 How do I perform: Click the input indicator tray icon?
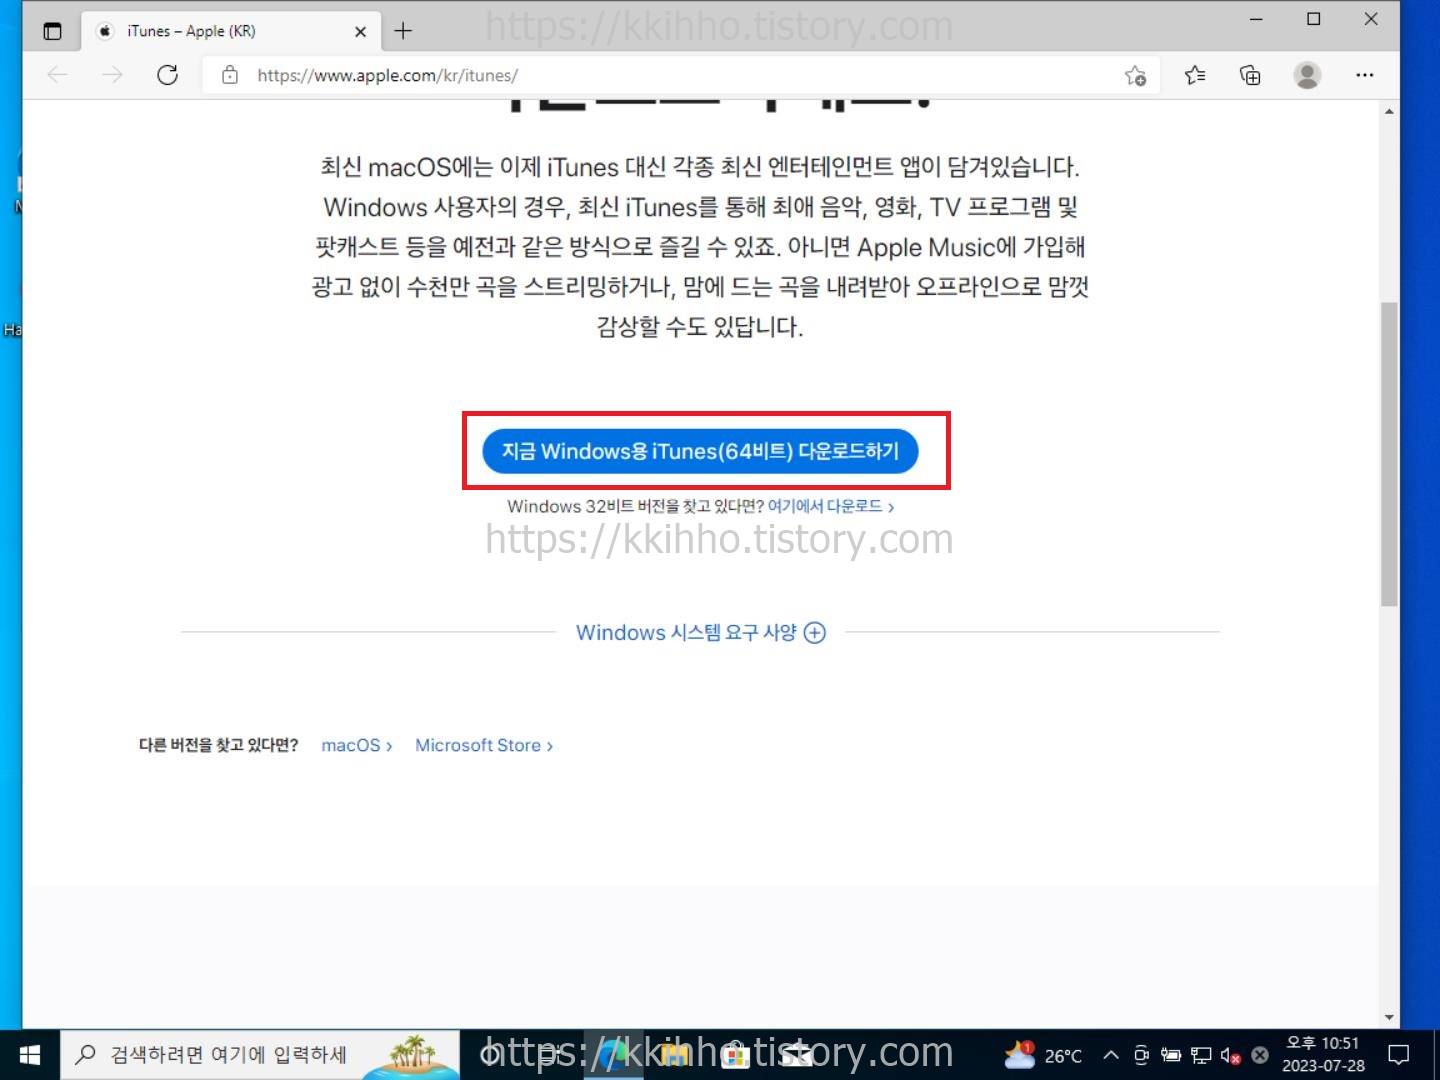(x=1260, y=1055)
